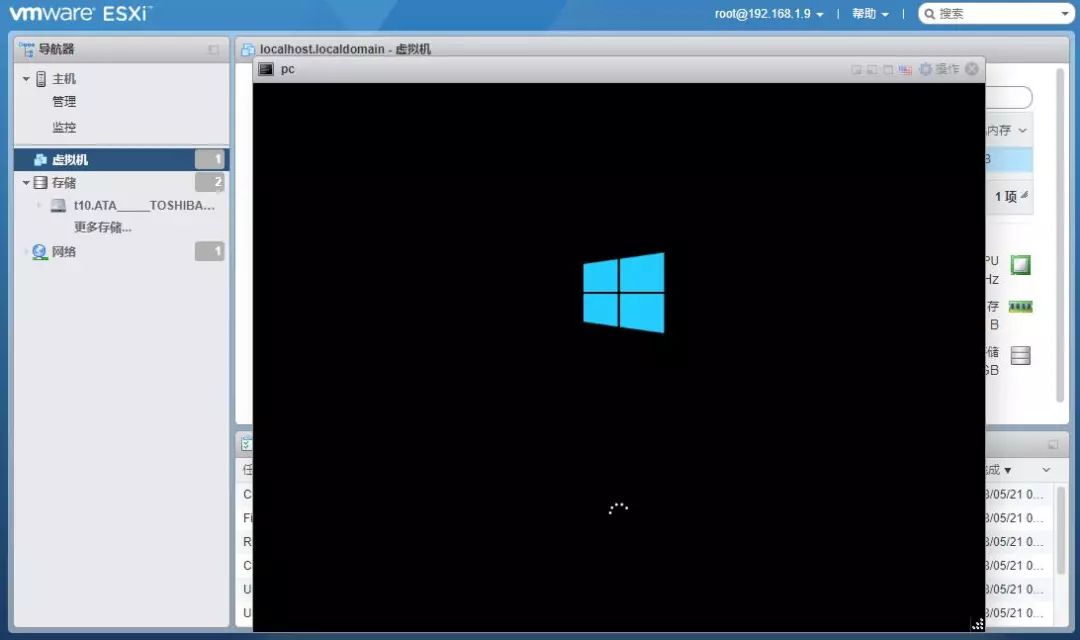The width and height of the screenshot is (1080, 640).
Task: Click the VMware ESXi logo
Action: click(80, 13)
